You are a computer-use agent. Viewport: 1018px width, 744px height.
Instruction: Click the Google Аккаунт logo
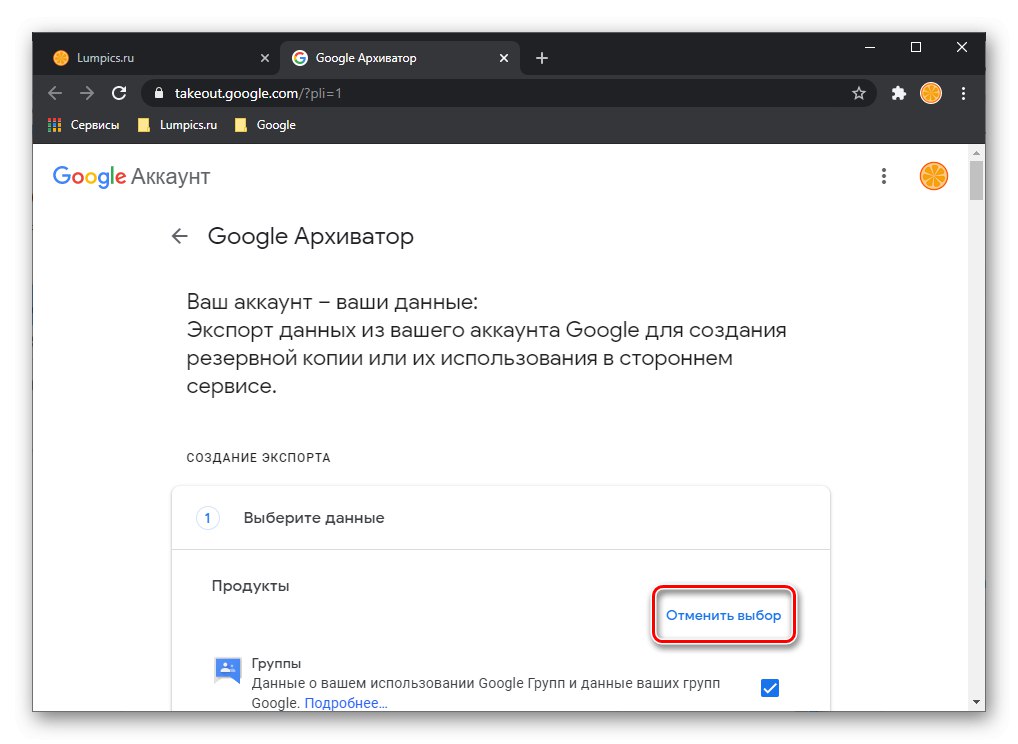[131, 176]
